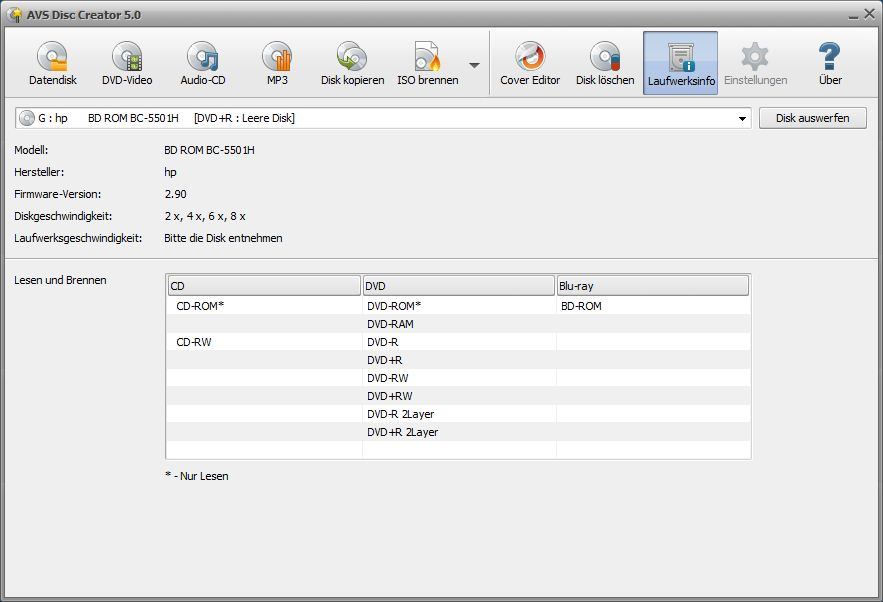
Task: Click the disk speeds 2 x, 4 x, 6 x, 8 x
Action: point(205,216)
